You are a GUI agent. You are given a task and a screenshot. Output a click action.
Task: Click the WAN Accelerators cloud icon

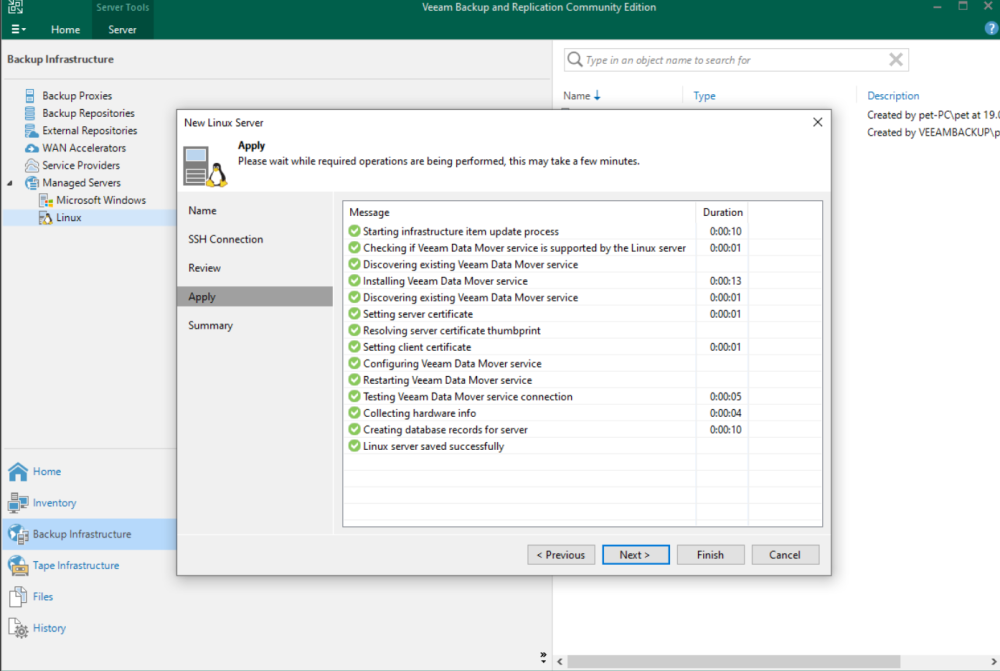click(31, 148)
